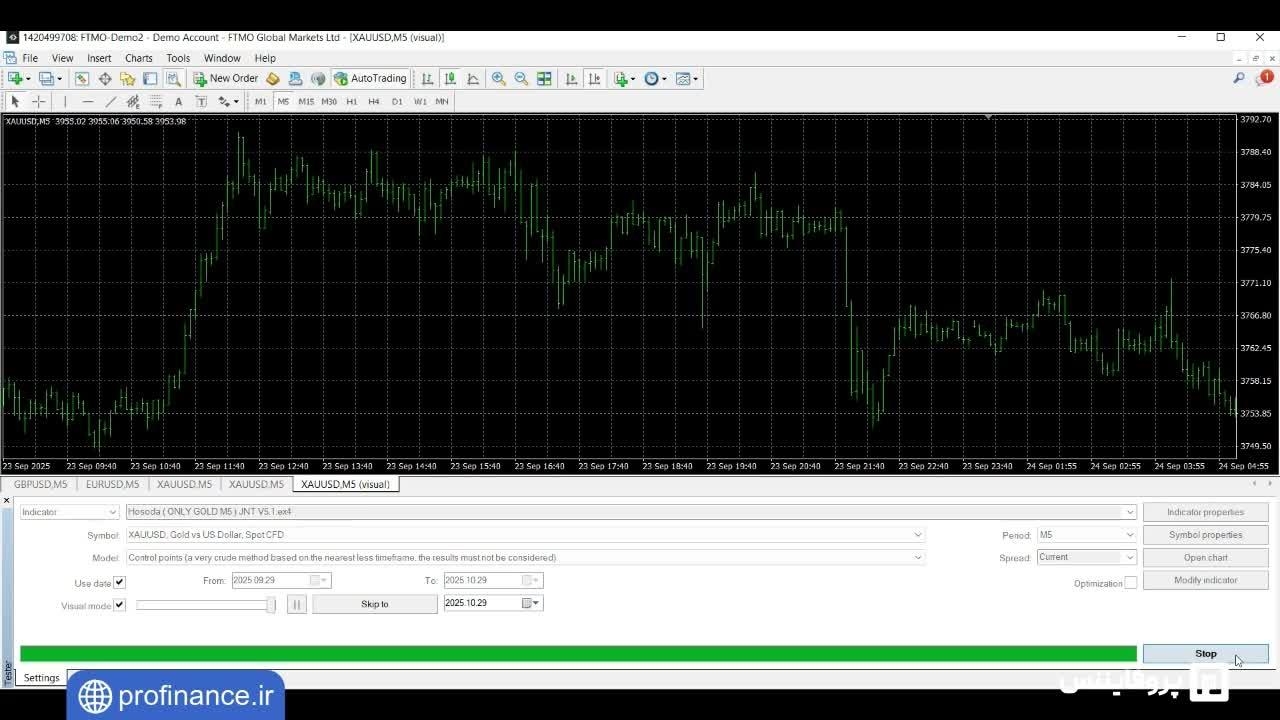The image size is (1280, 720).
Task: Click the Zoom In magnifier icon
Action: [x=498, y=78]
